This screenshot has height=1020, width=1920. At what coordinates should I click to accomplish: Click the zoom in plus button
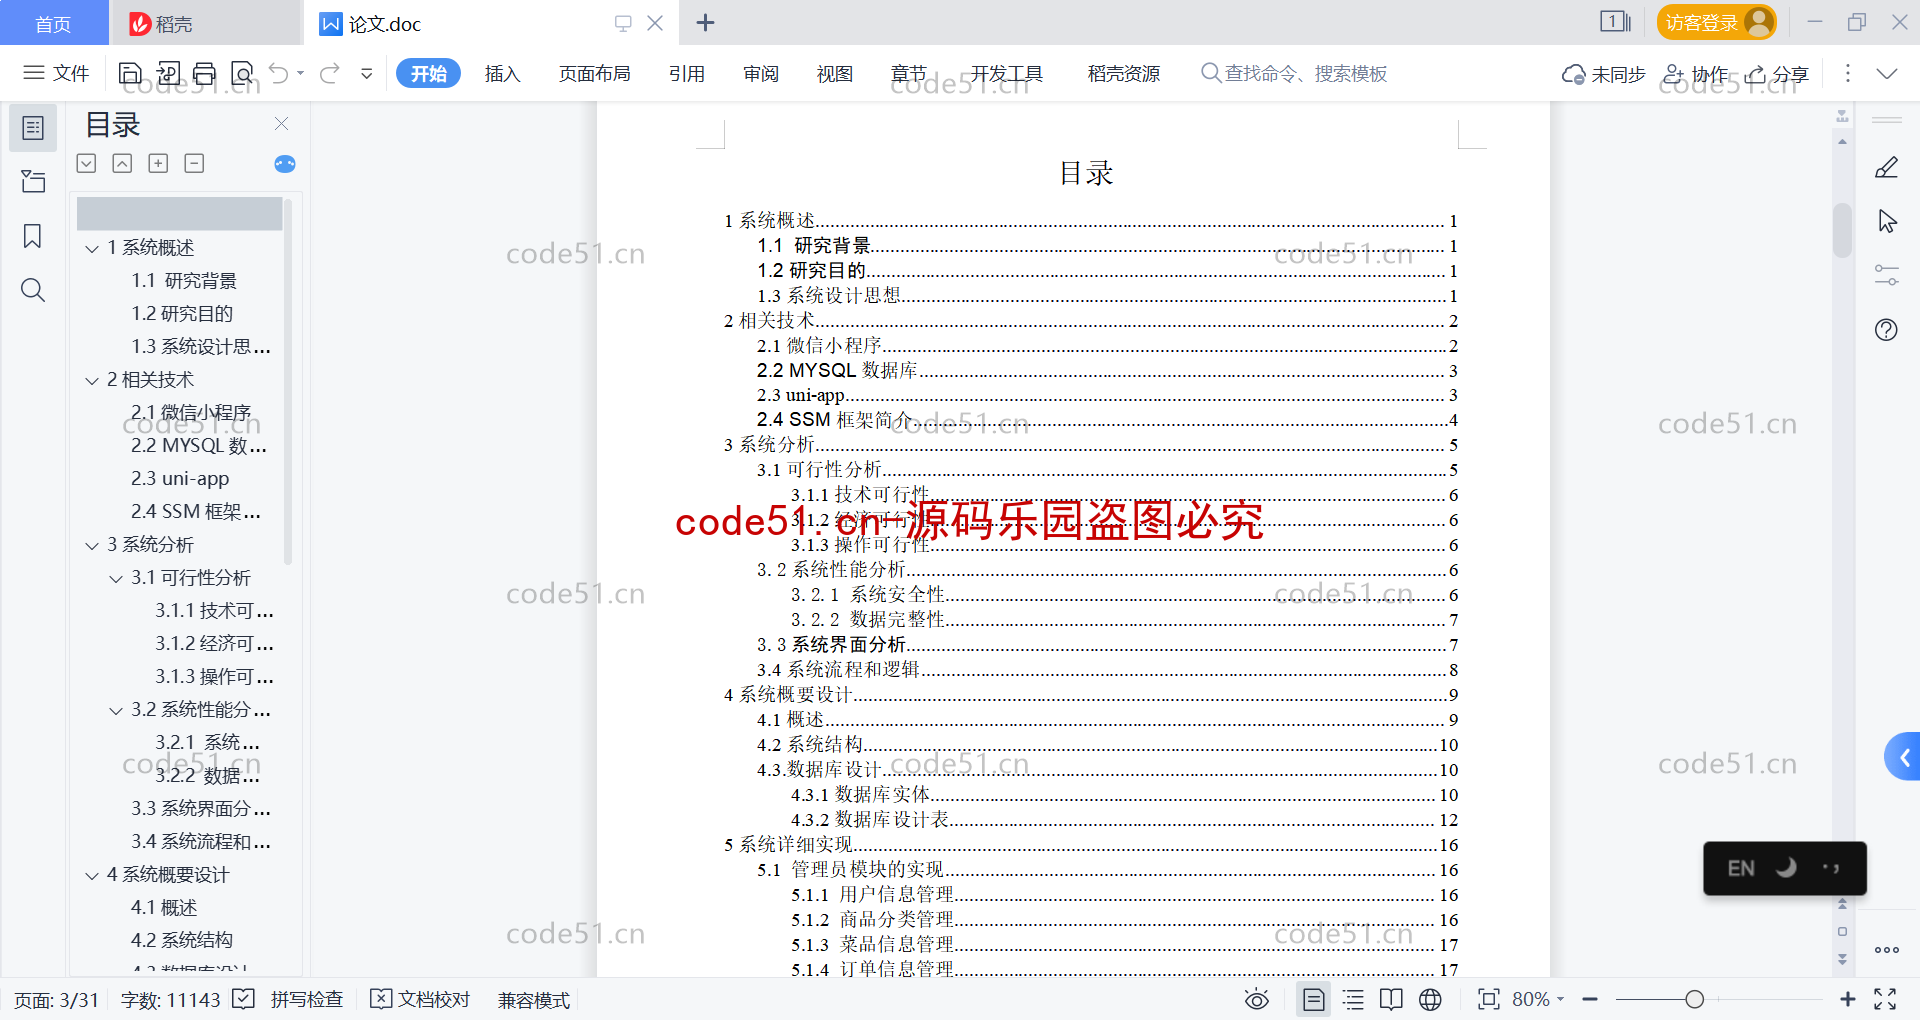coord(1847,999)
